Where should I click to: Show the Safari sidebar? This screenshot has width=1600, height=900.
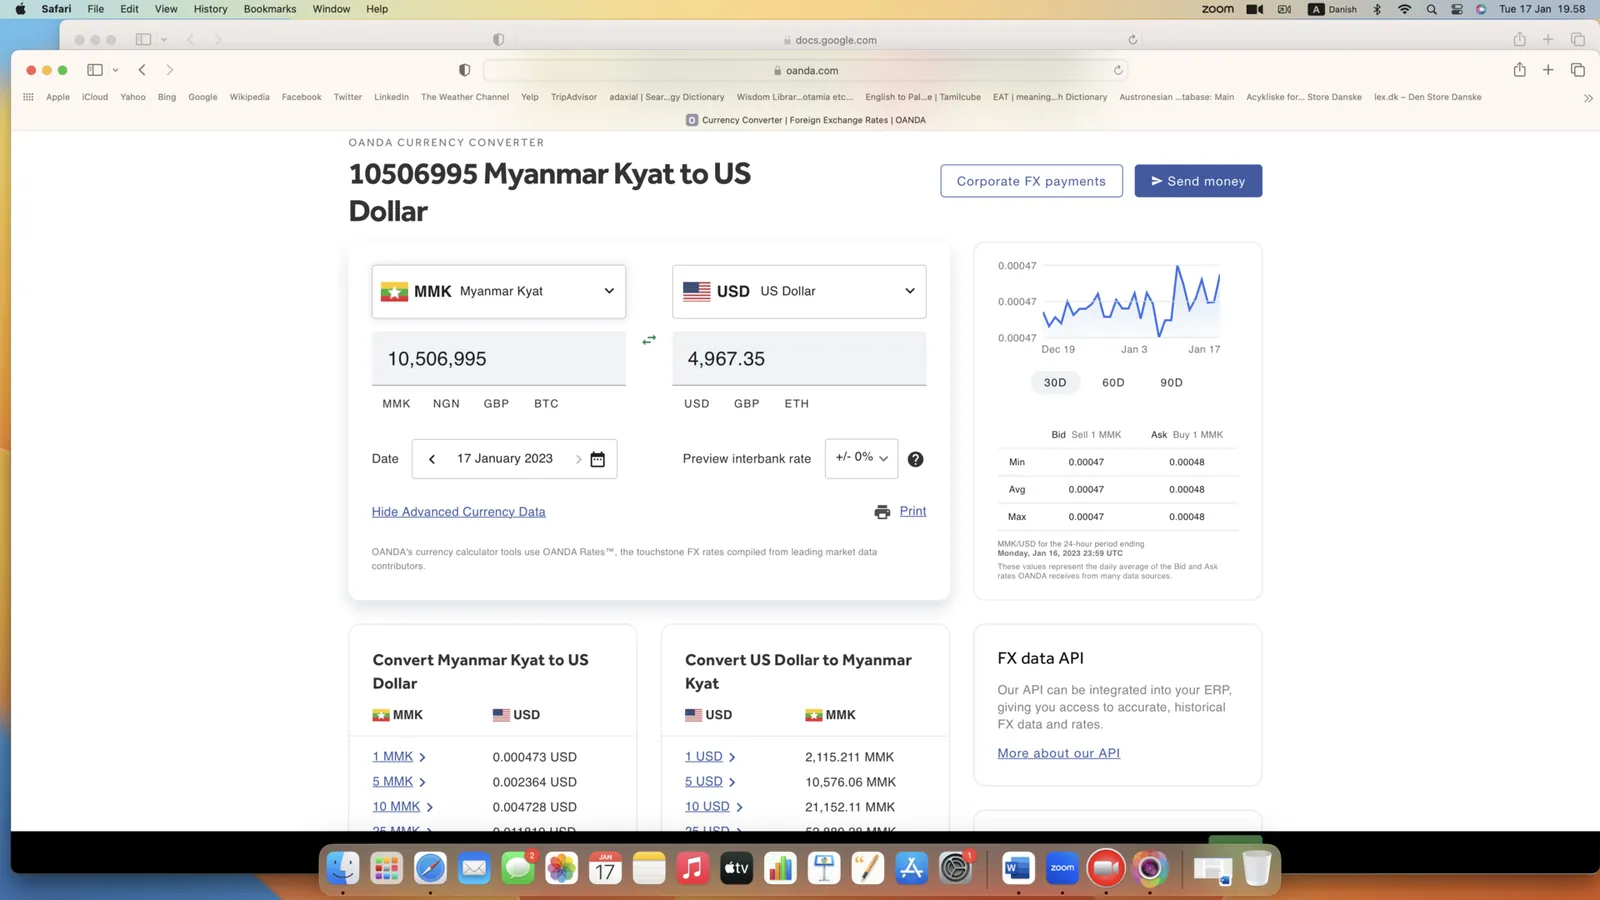click(x=95, y=70)
